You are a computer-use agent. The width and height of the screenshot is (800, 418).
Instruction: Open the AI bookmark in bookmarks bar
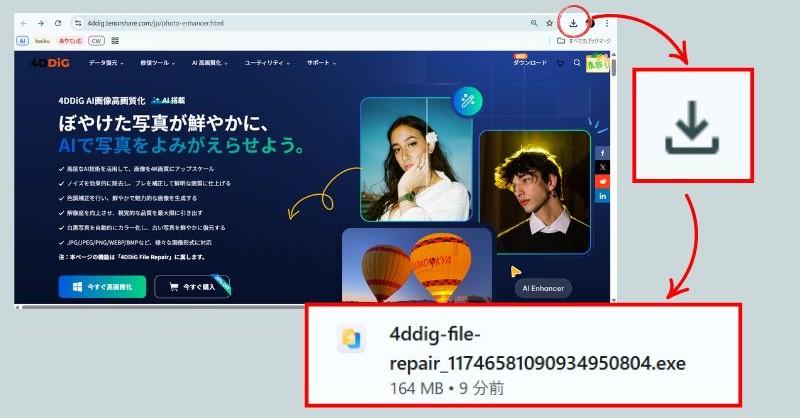22,41
